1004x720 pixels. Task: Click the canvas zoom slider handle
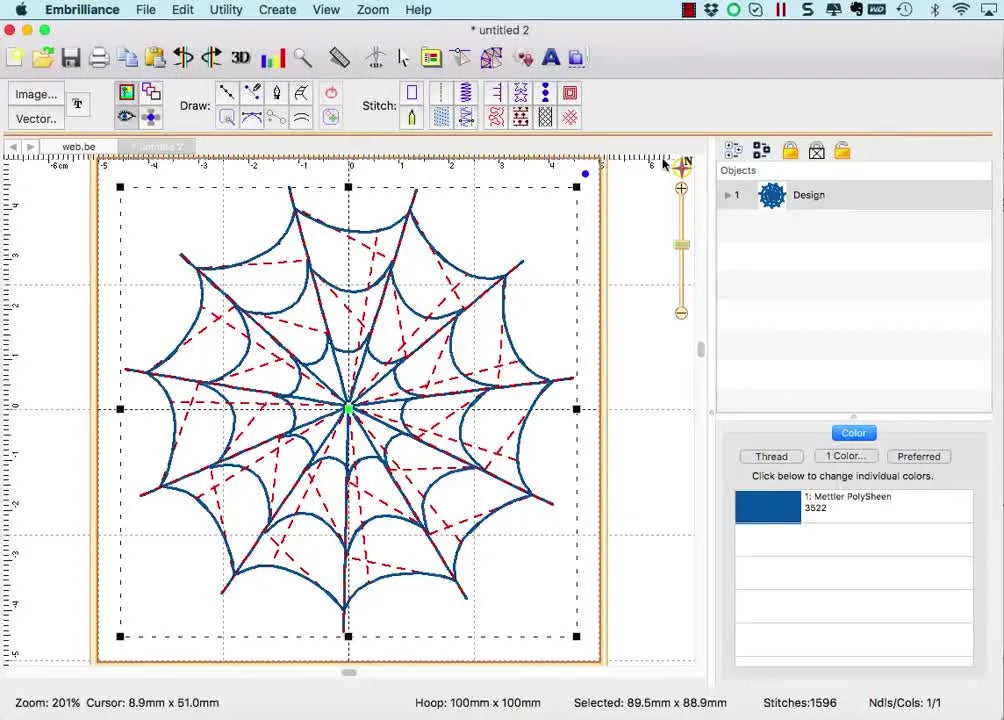681,245
